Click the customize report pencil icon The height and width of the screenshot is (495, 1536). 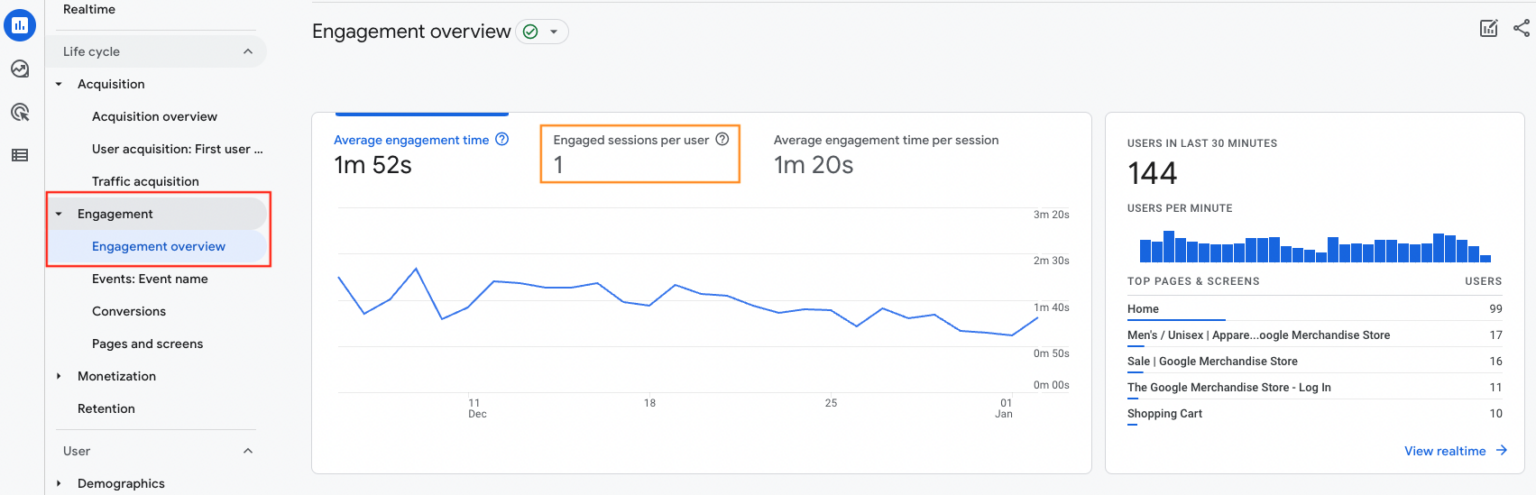coord(1489,29)
